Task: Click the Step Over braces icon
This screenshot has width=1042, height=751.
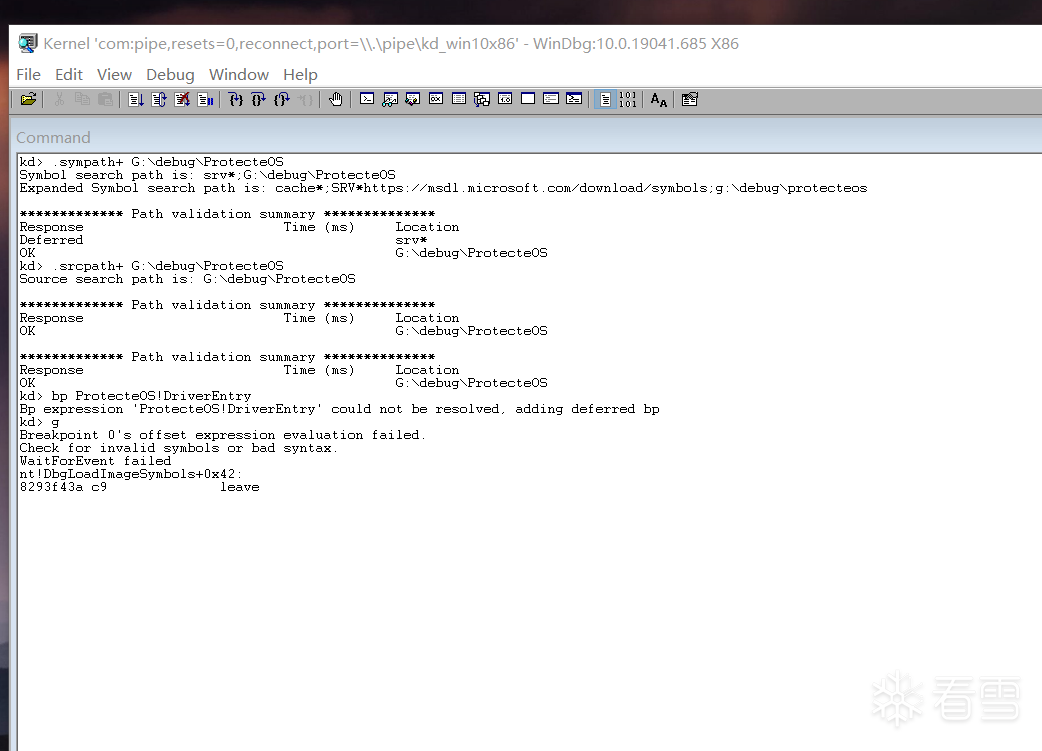Action: [259, 100]
